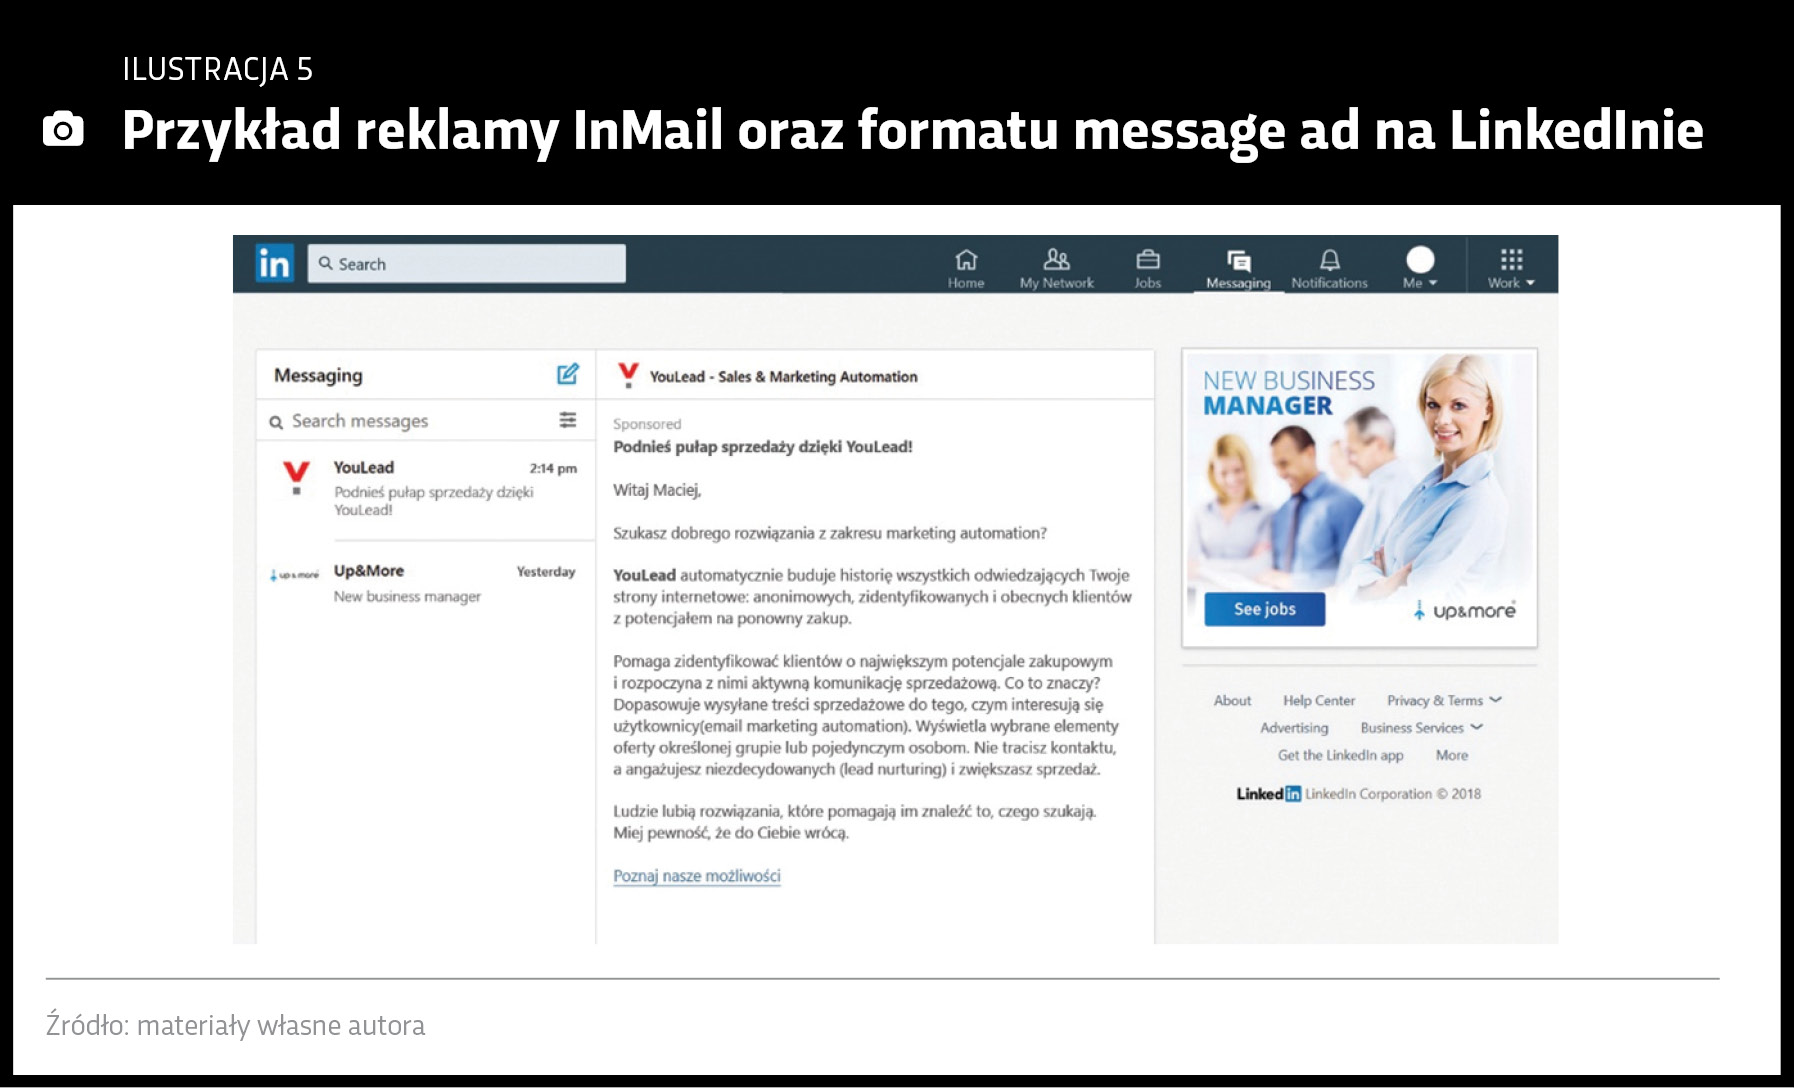Click the Podnieś pułap sprzedaży bold subject line

tap(763, 447)
